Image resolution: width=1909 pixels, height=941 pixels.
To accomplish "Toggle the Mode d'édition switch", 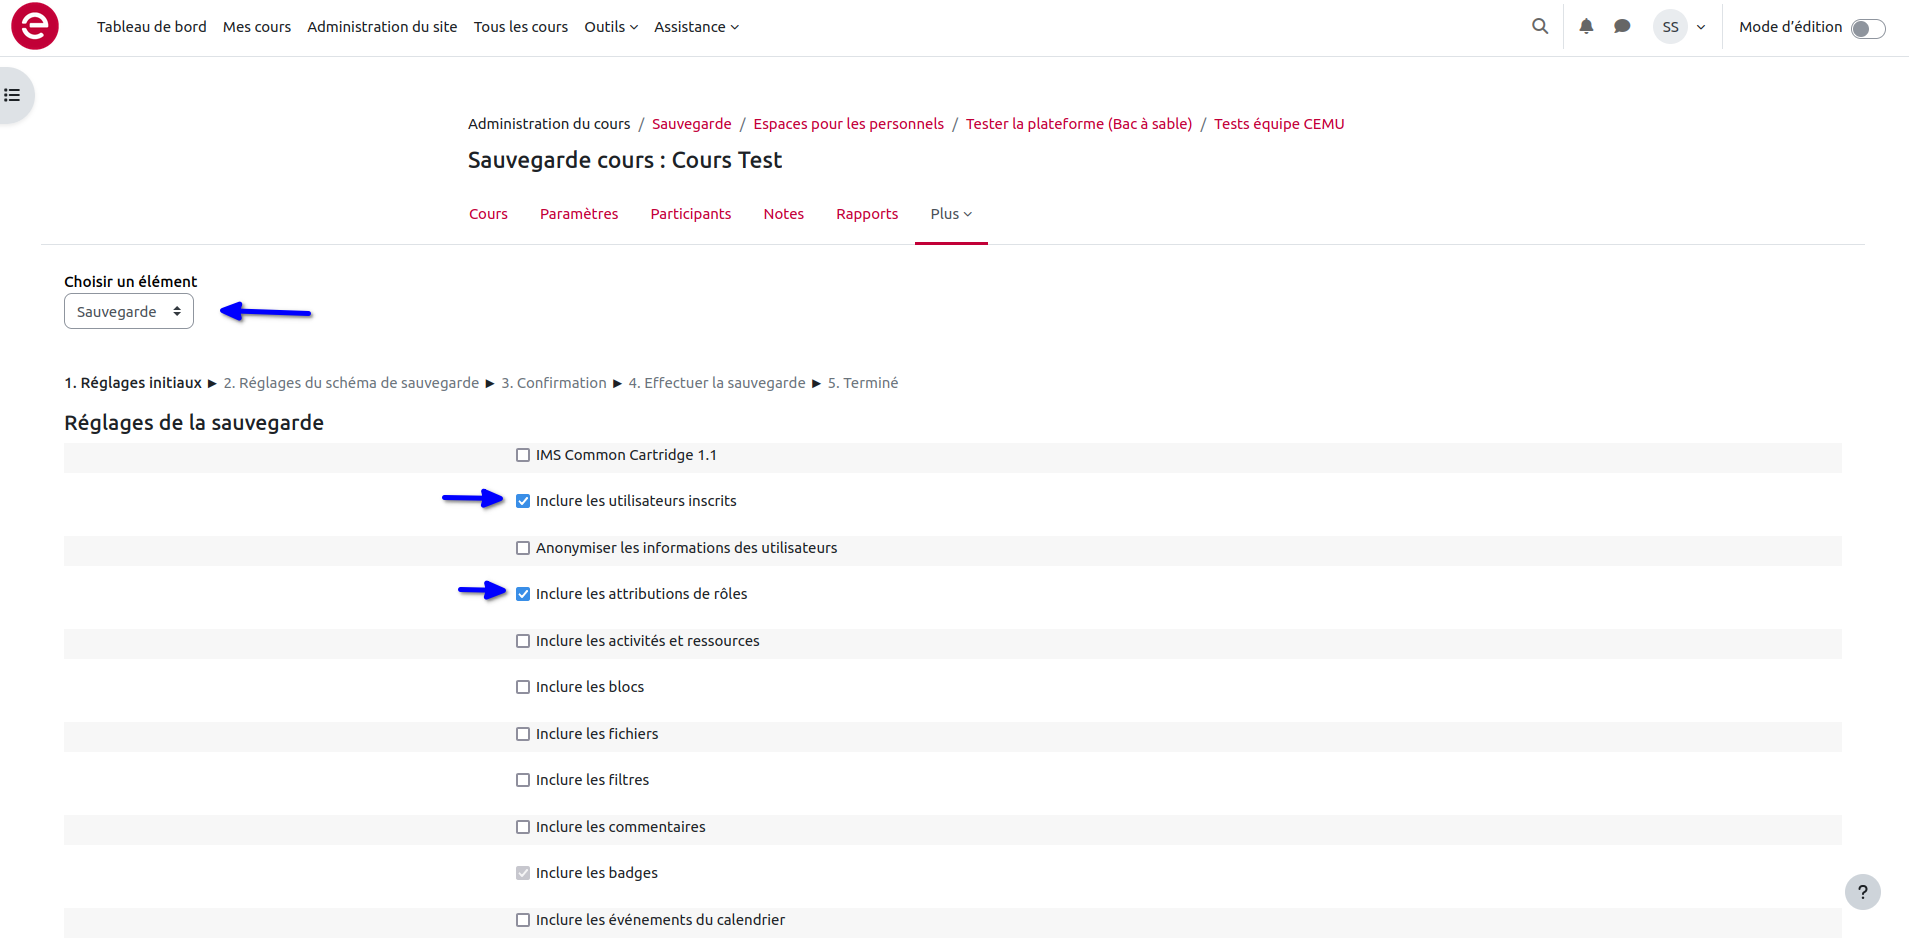I will [1867, 28].
